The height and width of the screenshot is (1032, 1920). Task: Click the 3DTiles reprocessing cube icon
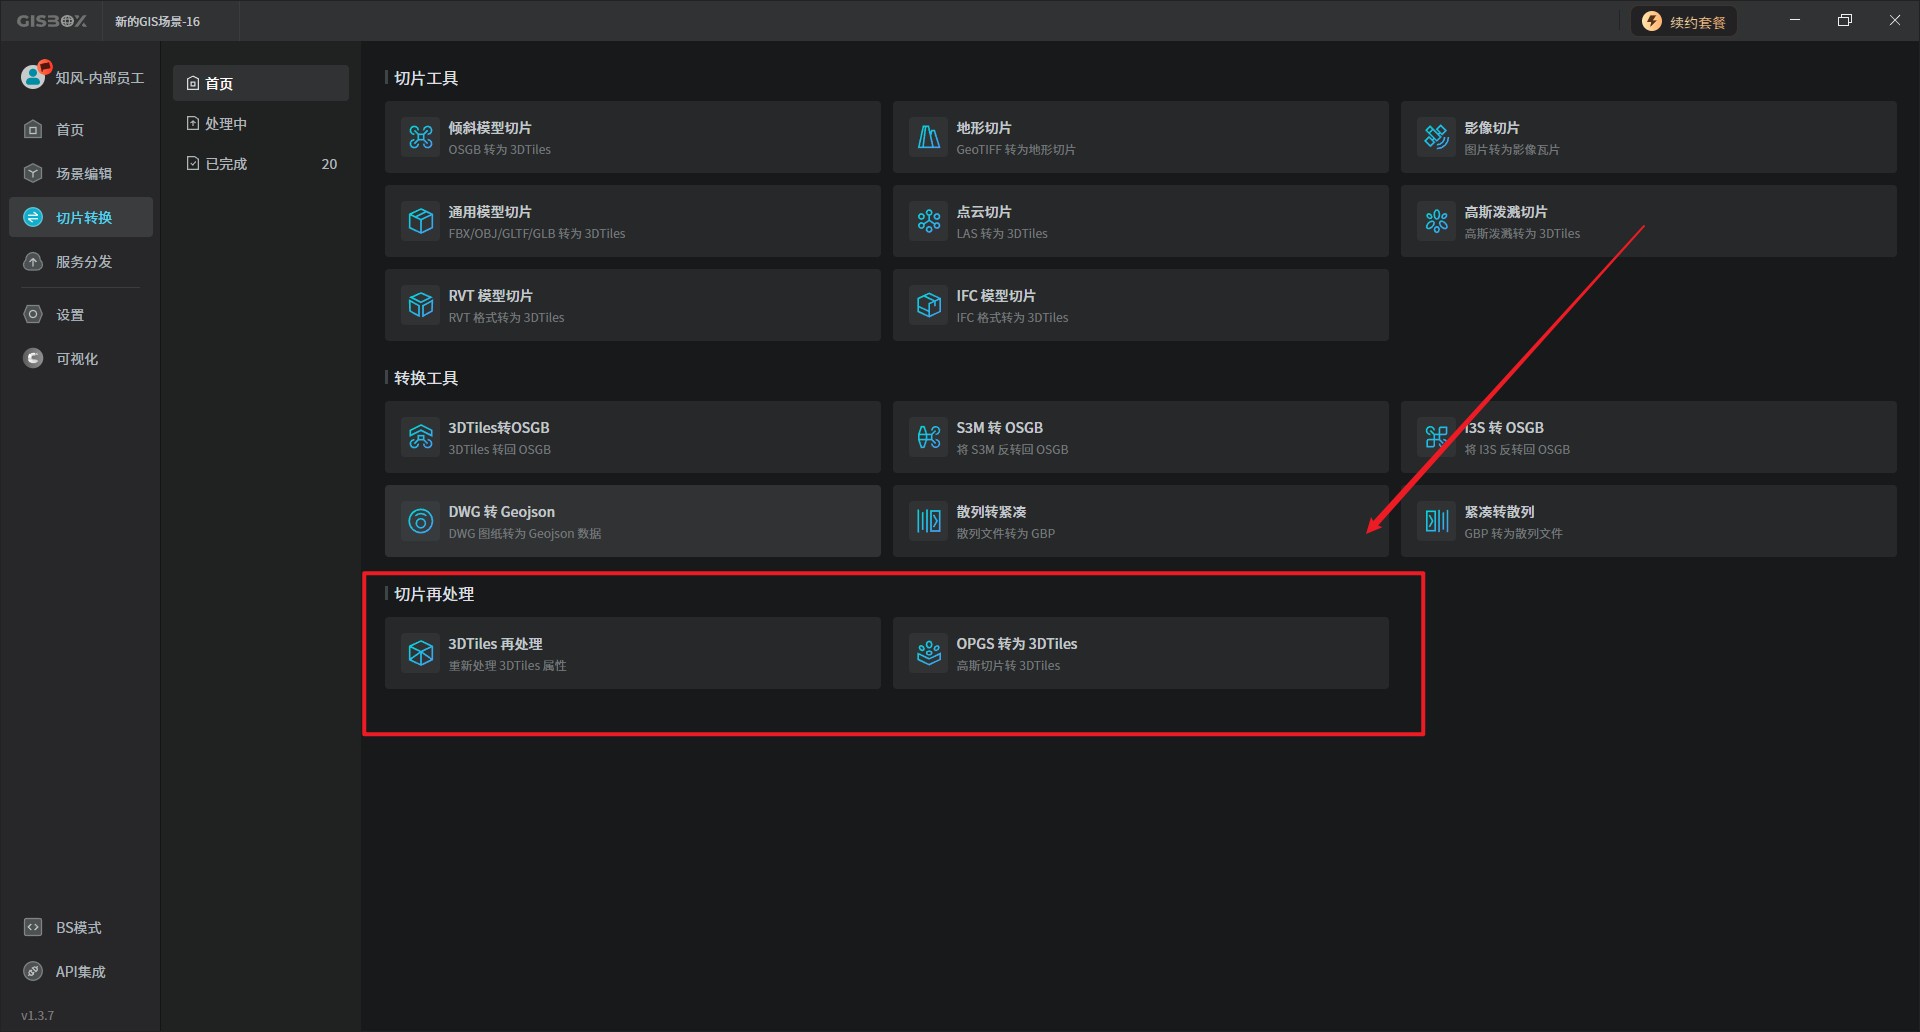[x=421, y=653]
